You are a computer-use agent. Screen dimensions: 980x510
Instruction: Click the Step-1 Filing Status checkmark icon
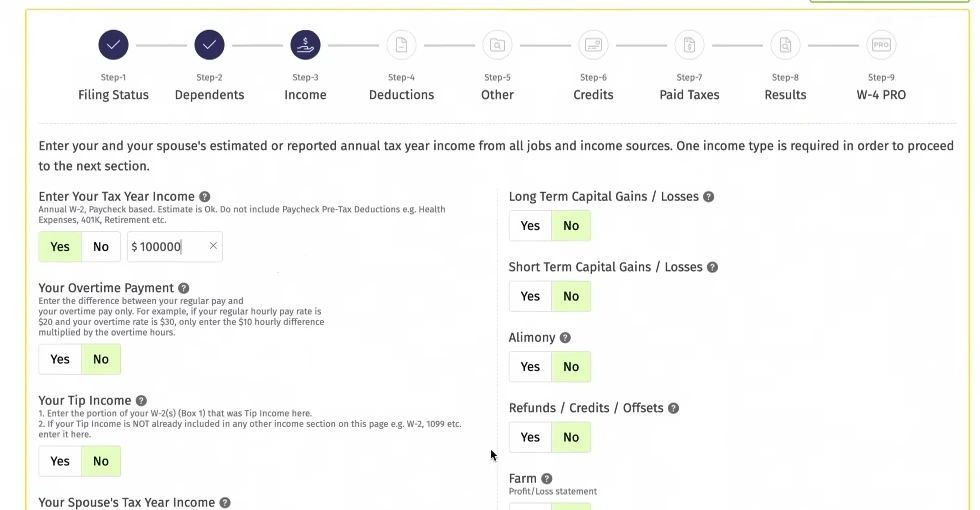(x=113, y=45)
